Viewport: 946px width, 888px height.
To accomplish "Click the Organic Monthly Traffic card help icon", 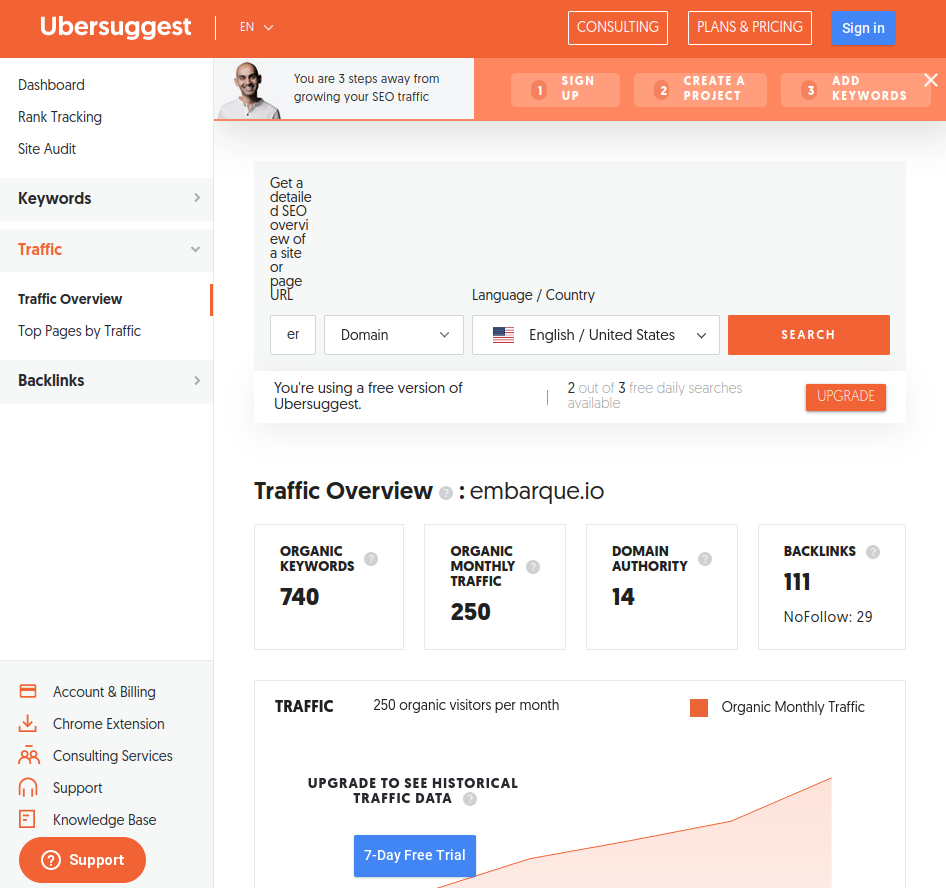I will tap(533, 566).
